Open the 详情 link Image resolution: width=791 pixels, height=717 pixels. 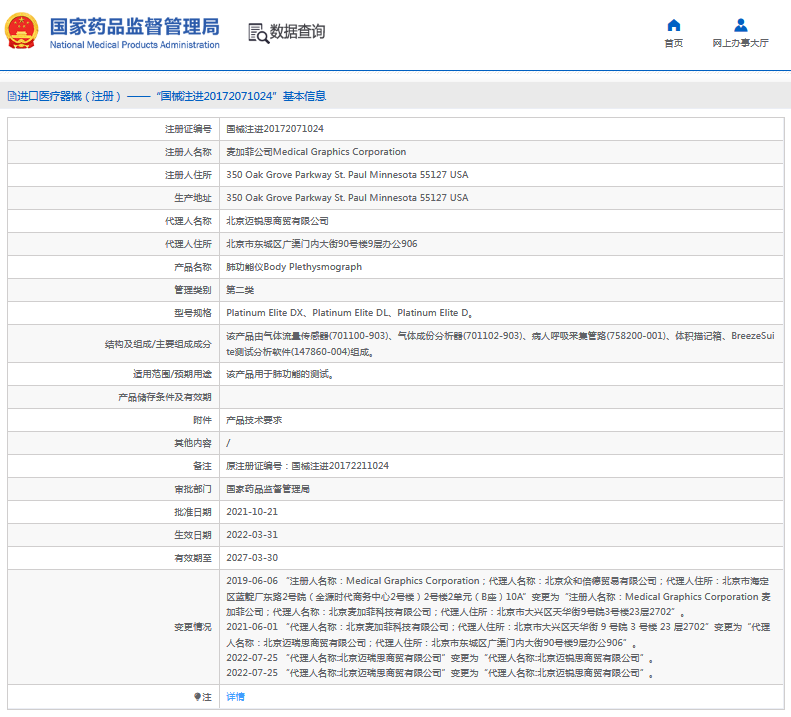(235, 697)
